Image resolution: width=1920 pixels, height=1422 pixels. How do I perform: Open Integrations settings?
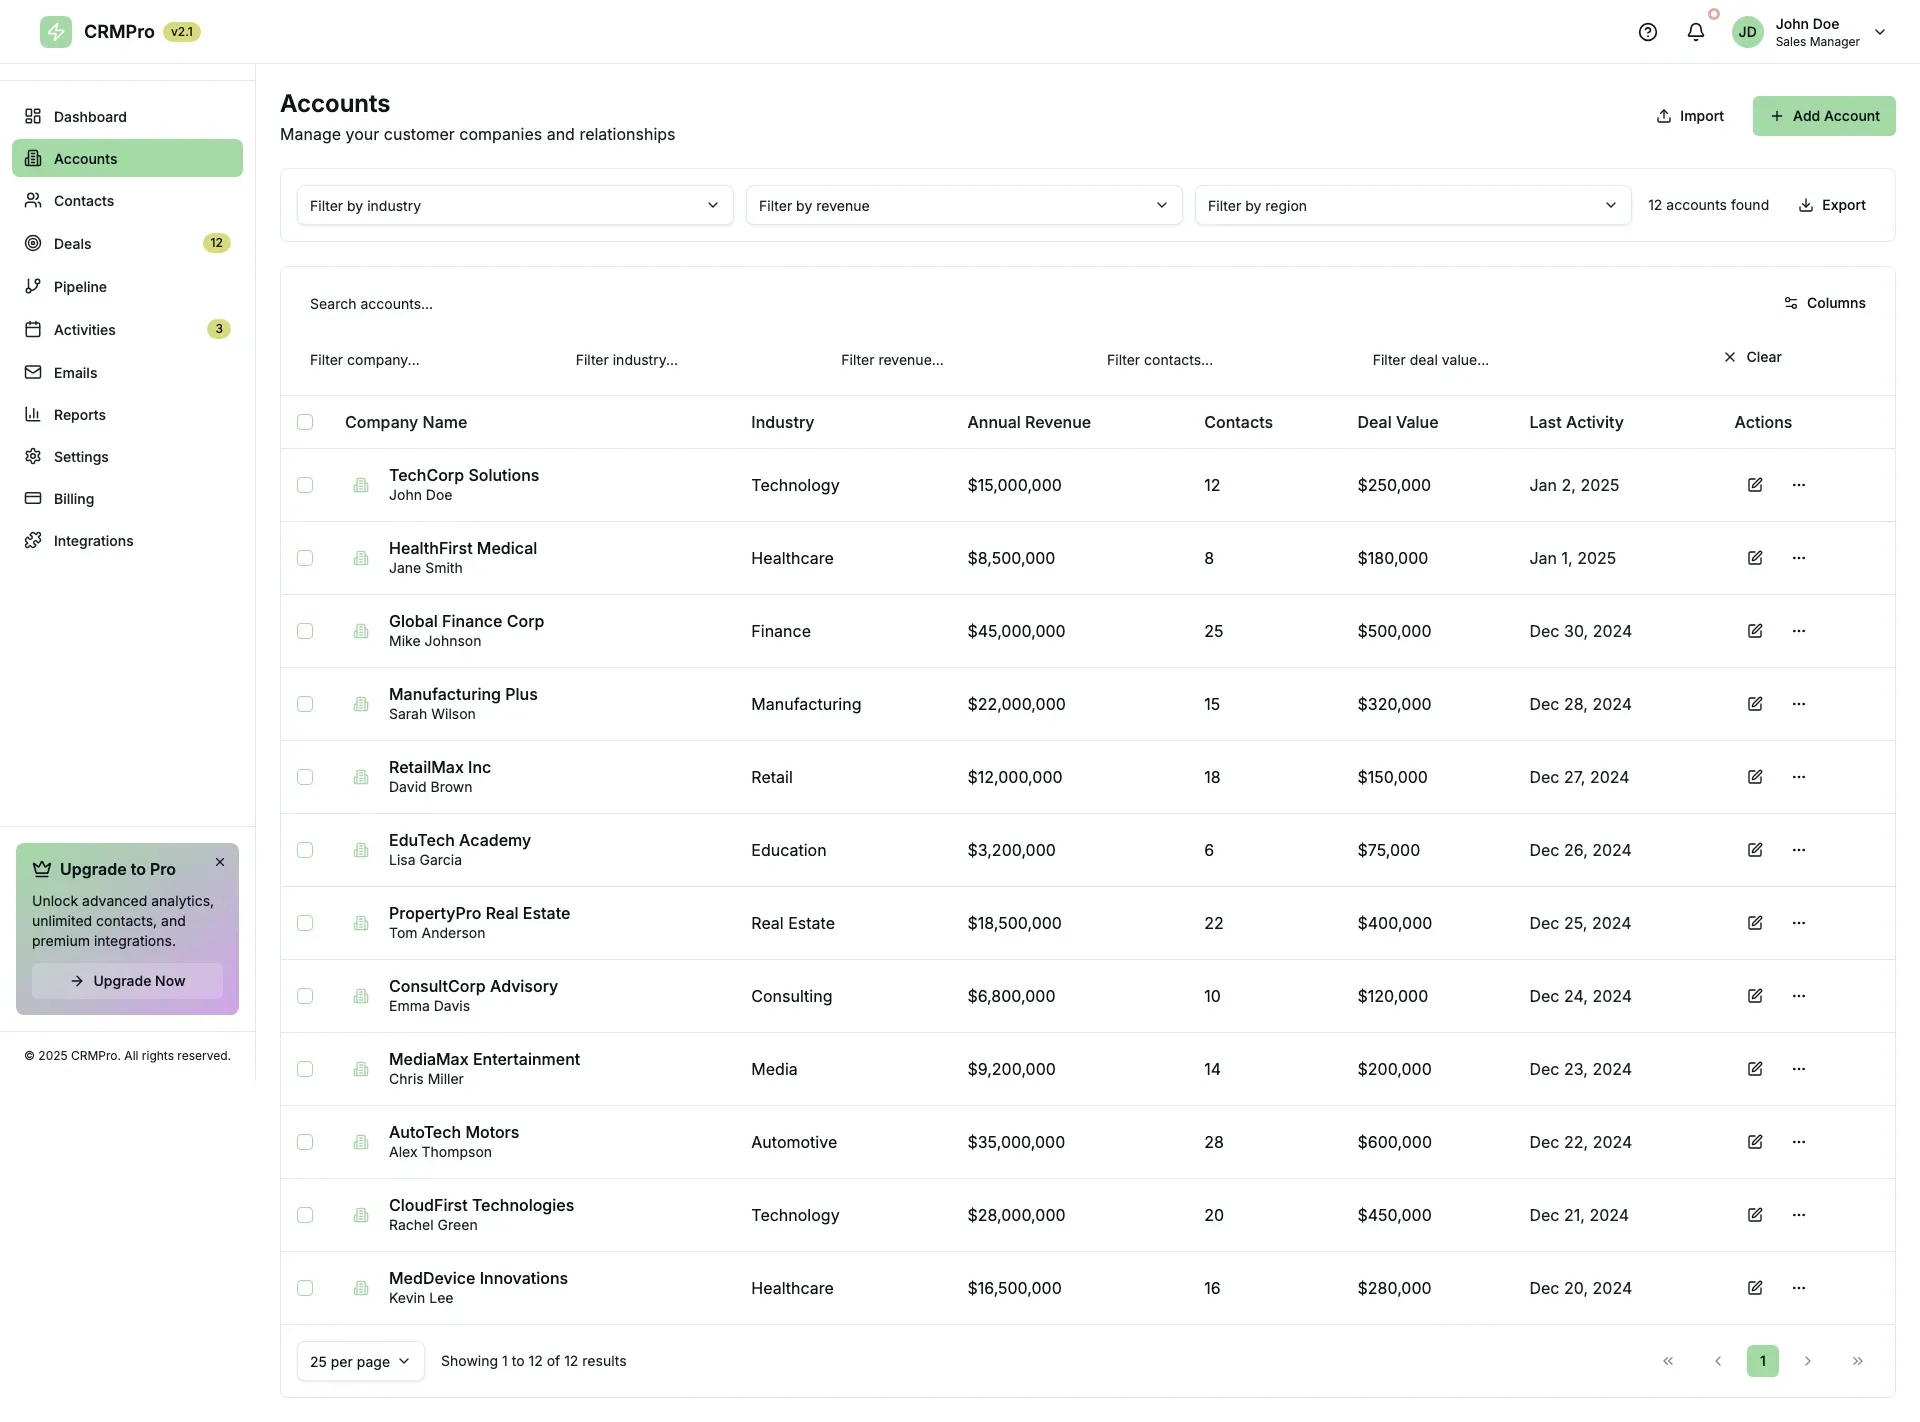[93, 540]
